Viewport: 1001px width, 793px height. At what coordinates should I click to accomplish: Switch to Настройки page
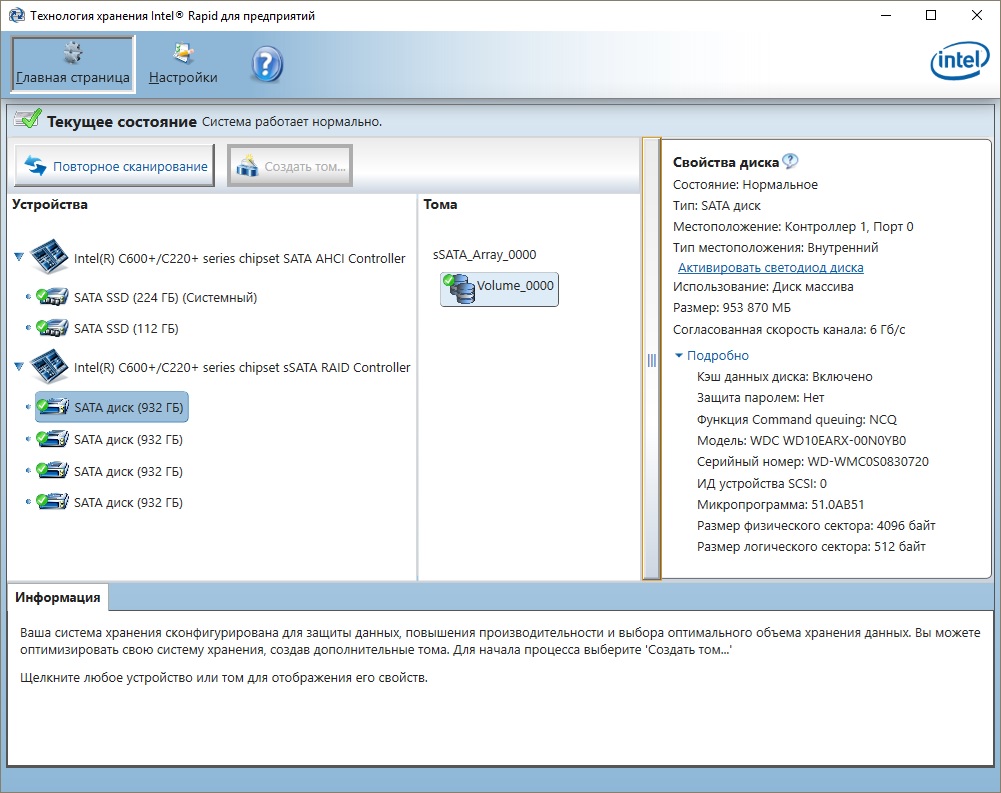pos(183,65)
